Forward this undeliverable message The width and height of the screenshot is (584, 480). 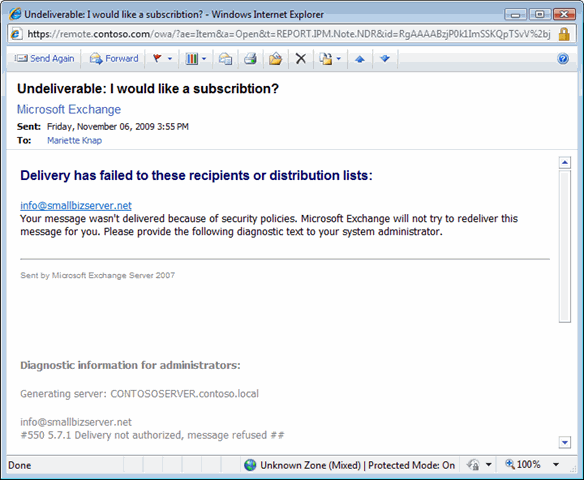tap(114, 59)
